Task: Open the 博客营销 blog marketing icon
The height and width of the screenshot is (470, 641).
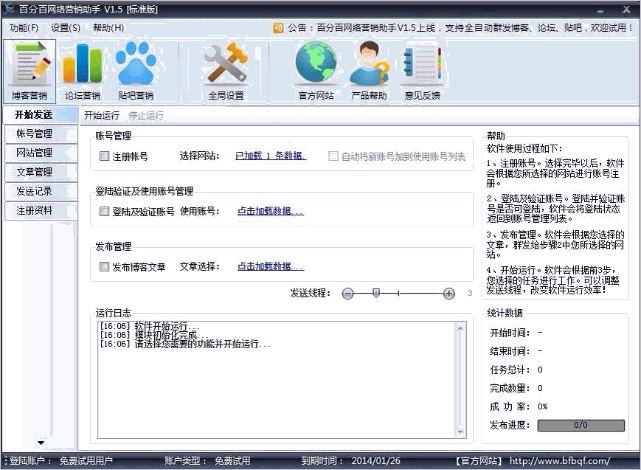Action: point(29,71)
